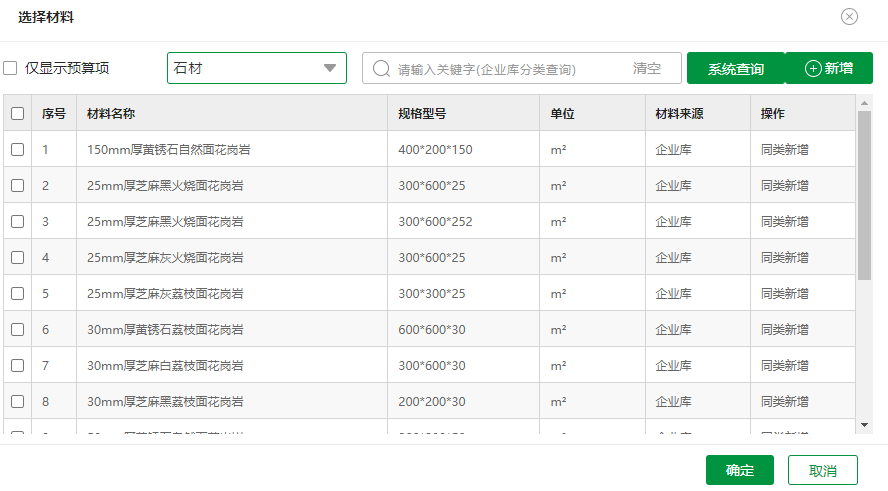Click 同类新增 link in row 2
This screenshot has height=491, width=888.
coord(784,185)
